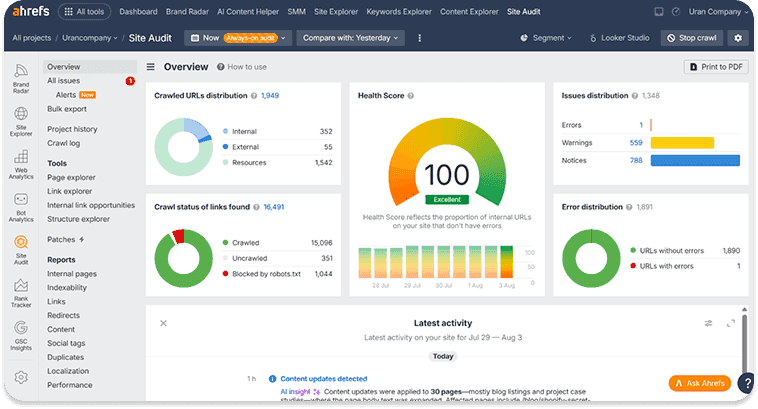Screen dimensions: 758x409
Task: Click the 788 notices count
Action: click(636, 161)
